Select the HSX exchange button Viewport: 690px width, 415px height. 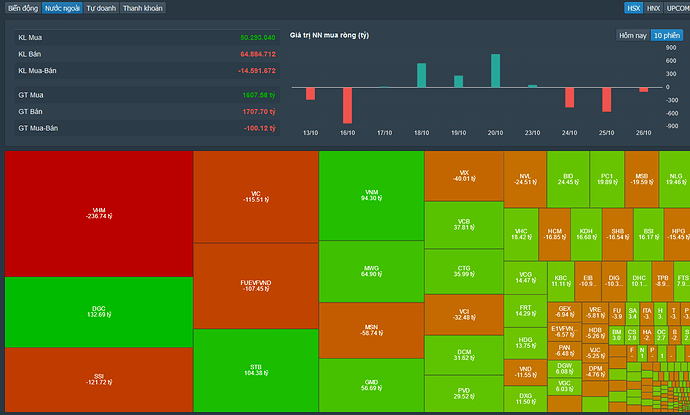[633, 8]
